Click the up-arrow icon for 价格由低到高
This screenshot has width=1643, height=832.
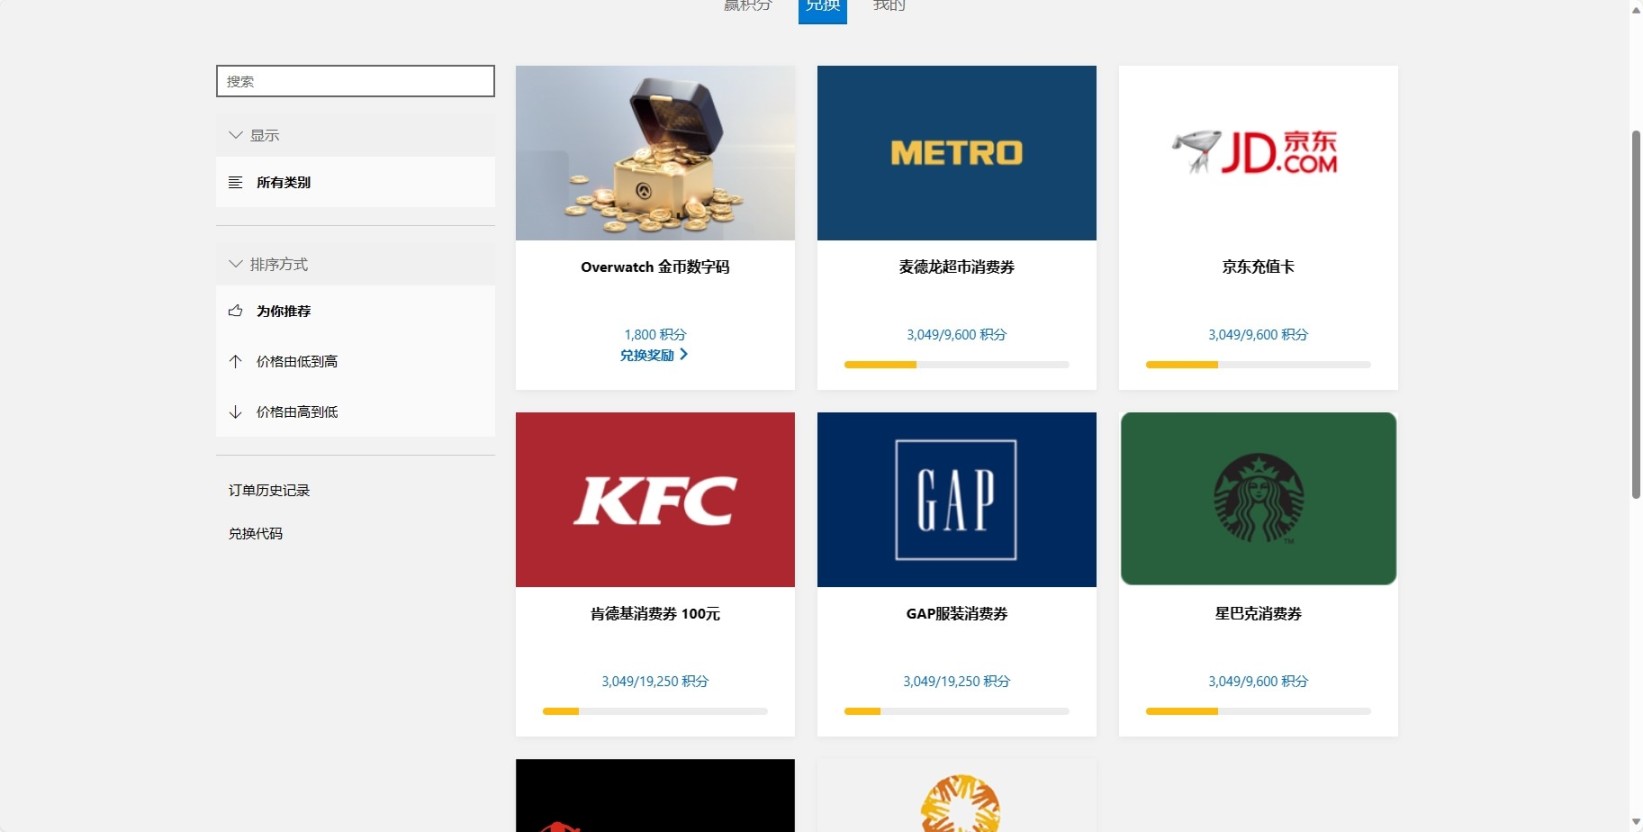[x=235, y=361]
